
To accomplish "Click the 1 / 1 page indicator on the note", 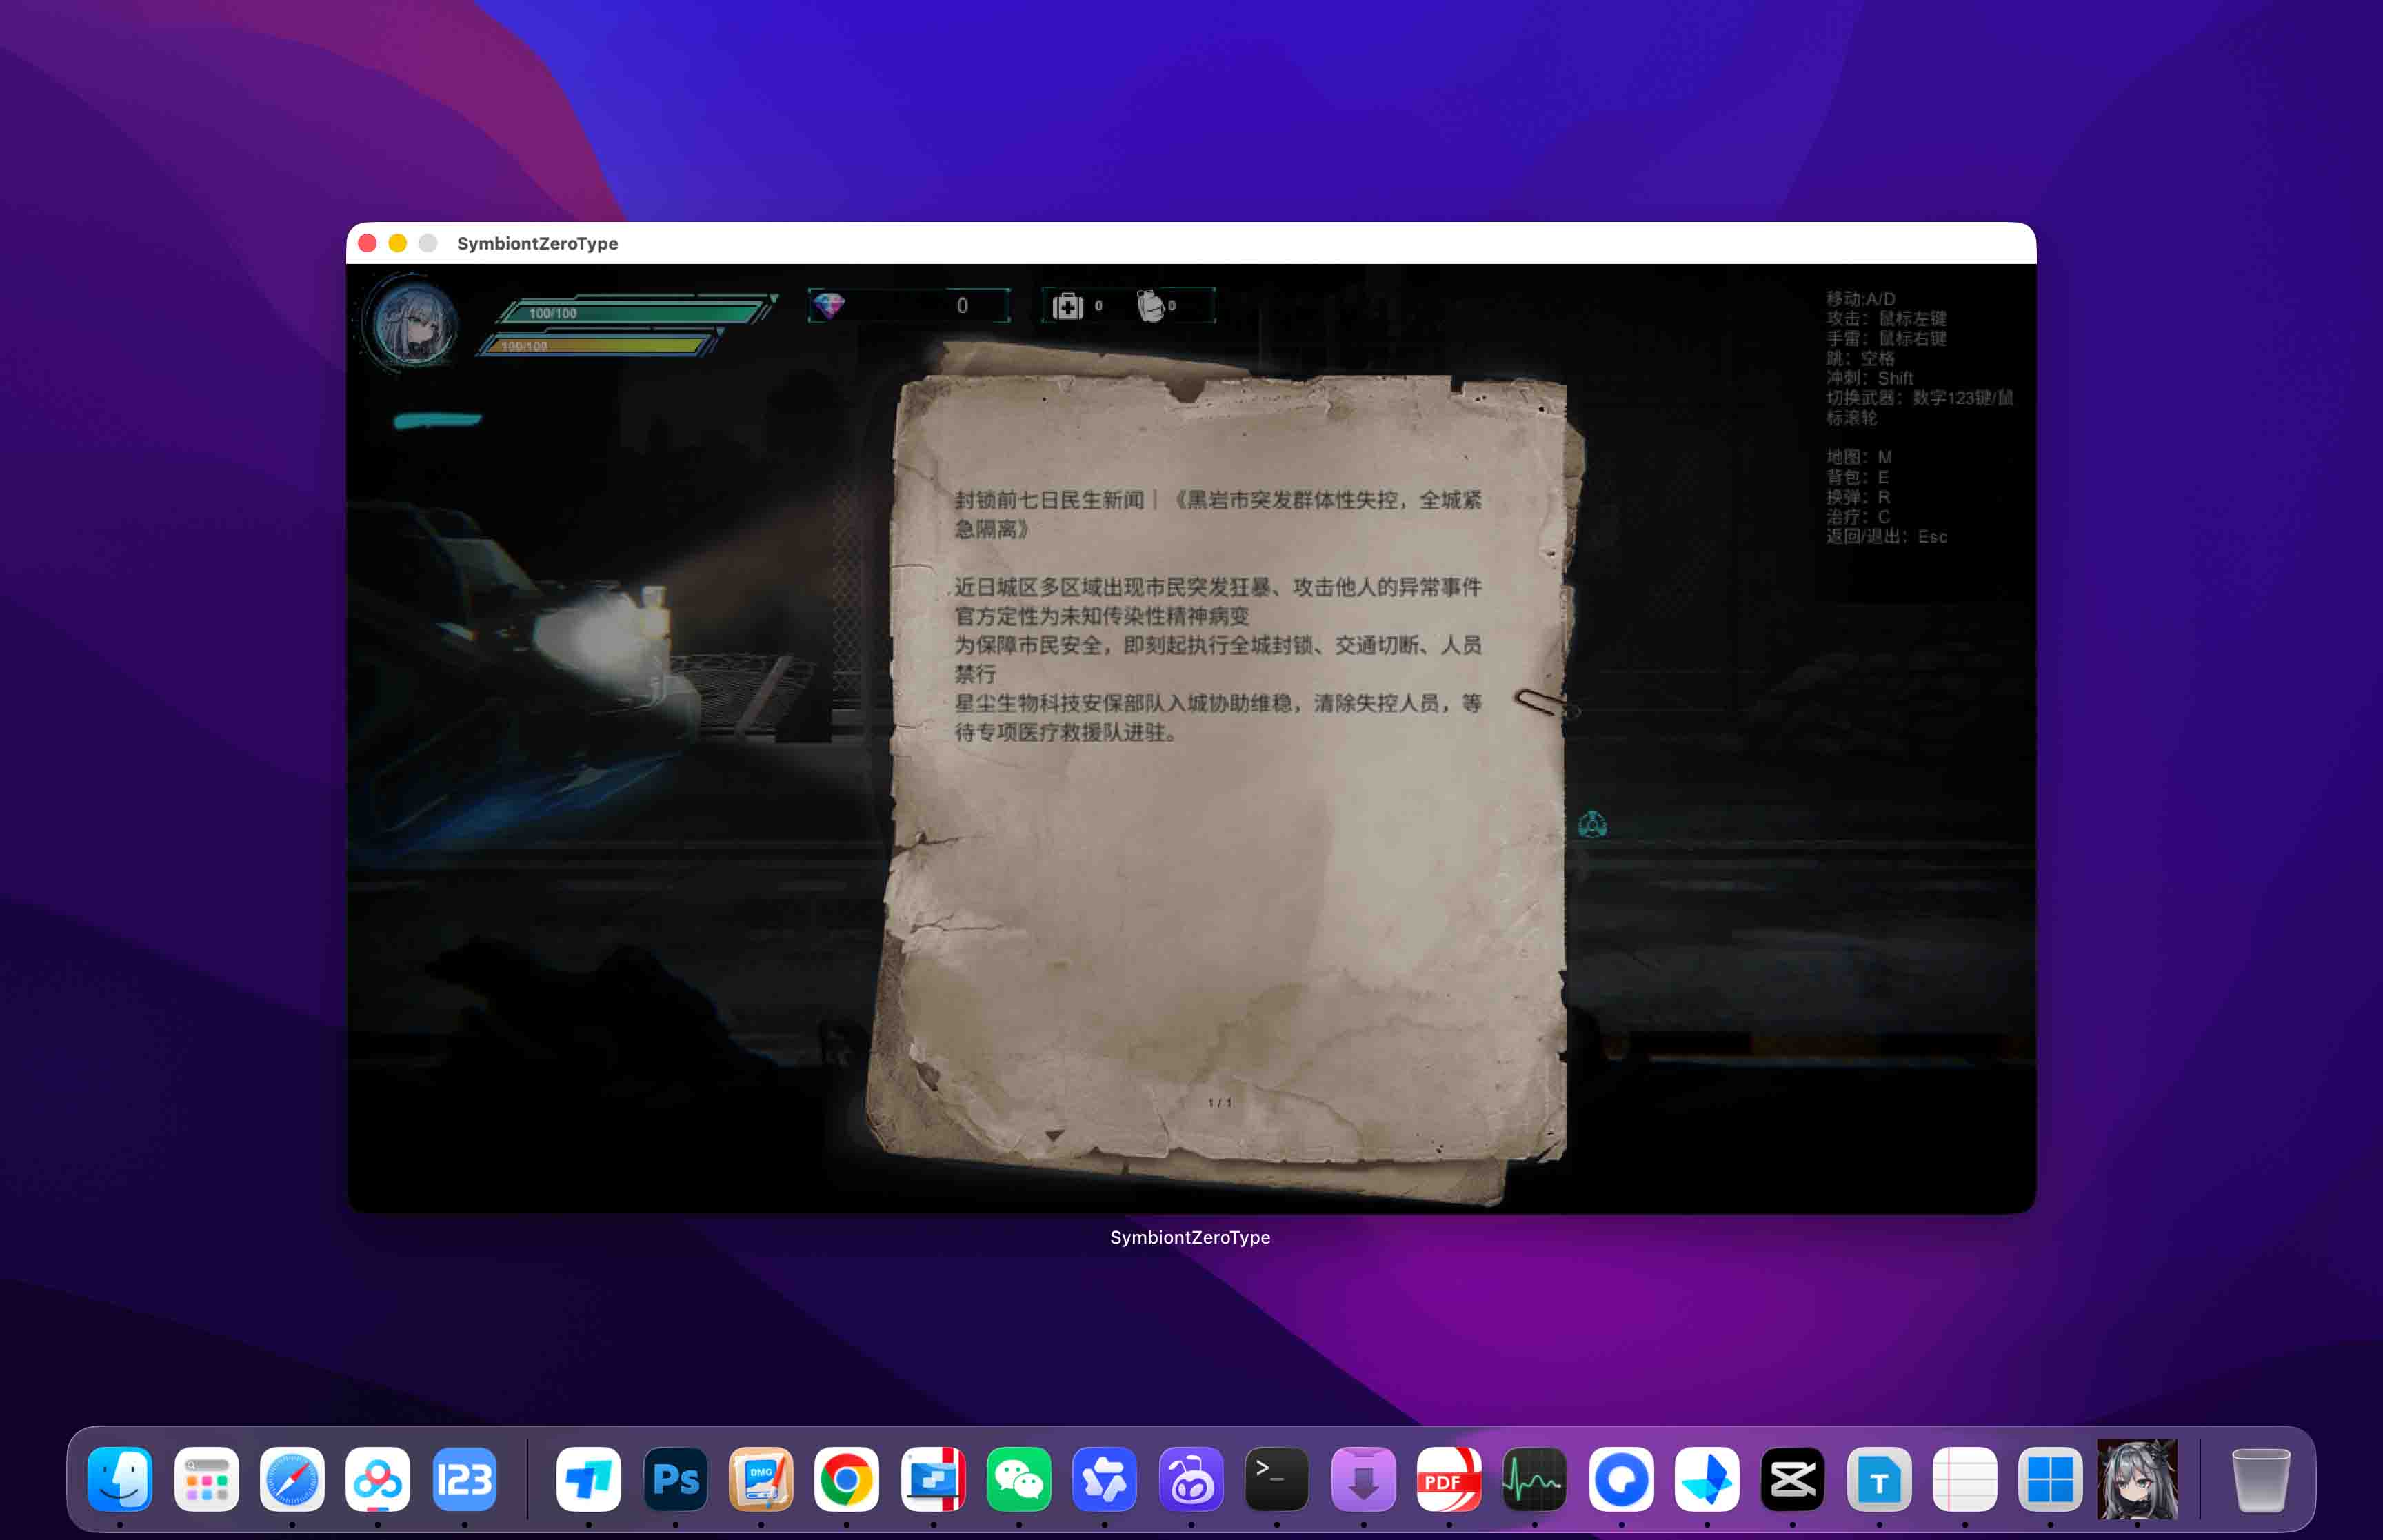I will coord(1220,1102).
